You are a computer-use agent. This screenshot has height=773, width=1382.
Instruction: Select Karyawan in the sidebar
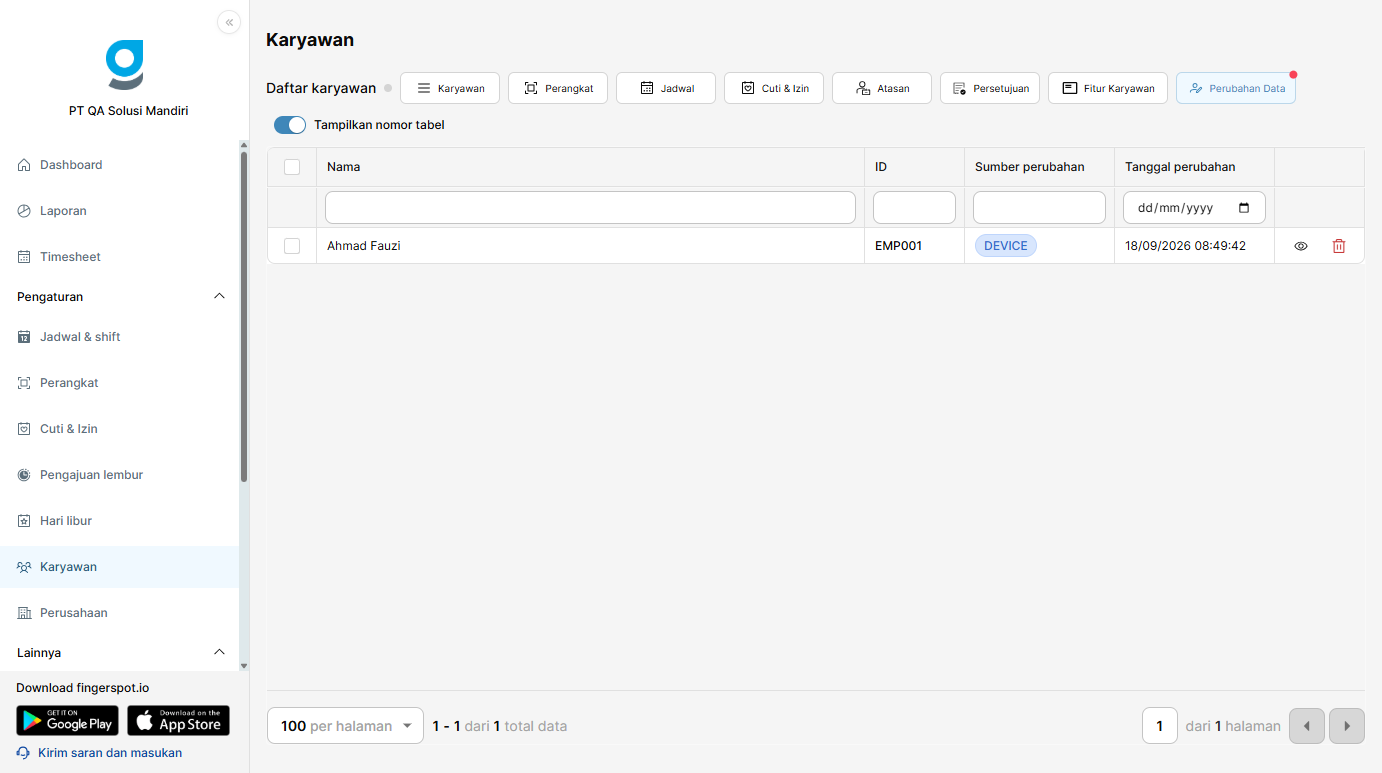[120, 567]
